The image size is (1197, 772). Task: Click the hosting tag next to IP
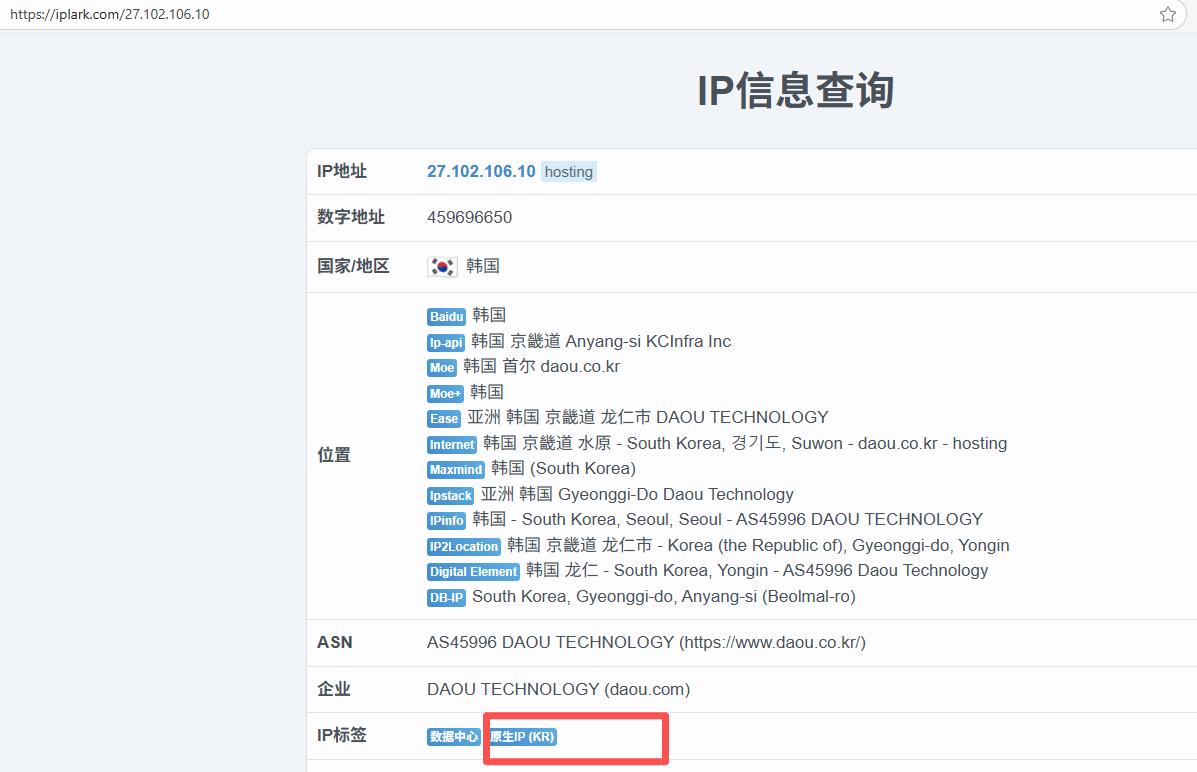[568, 172]
